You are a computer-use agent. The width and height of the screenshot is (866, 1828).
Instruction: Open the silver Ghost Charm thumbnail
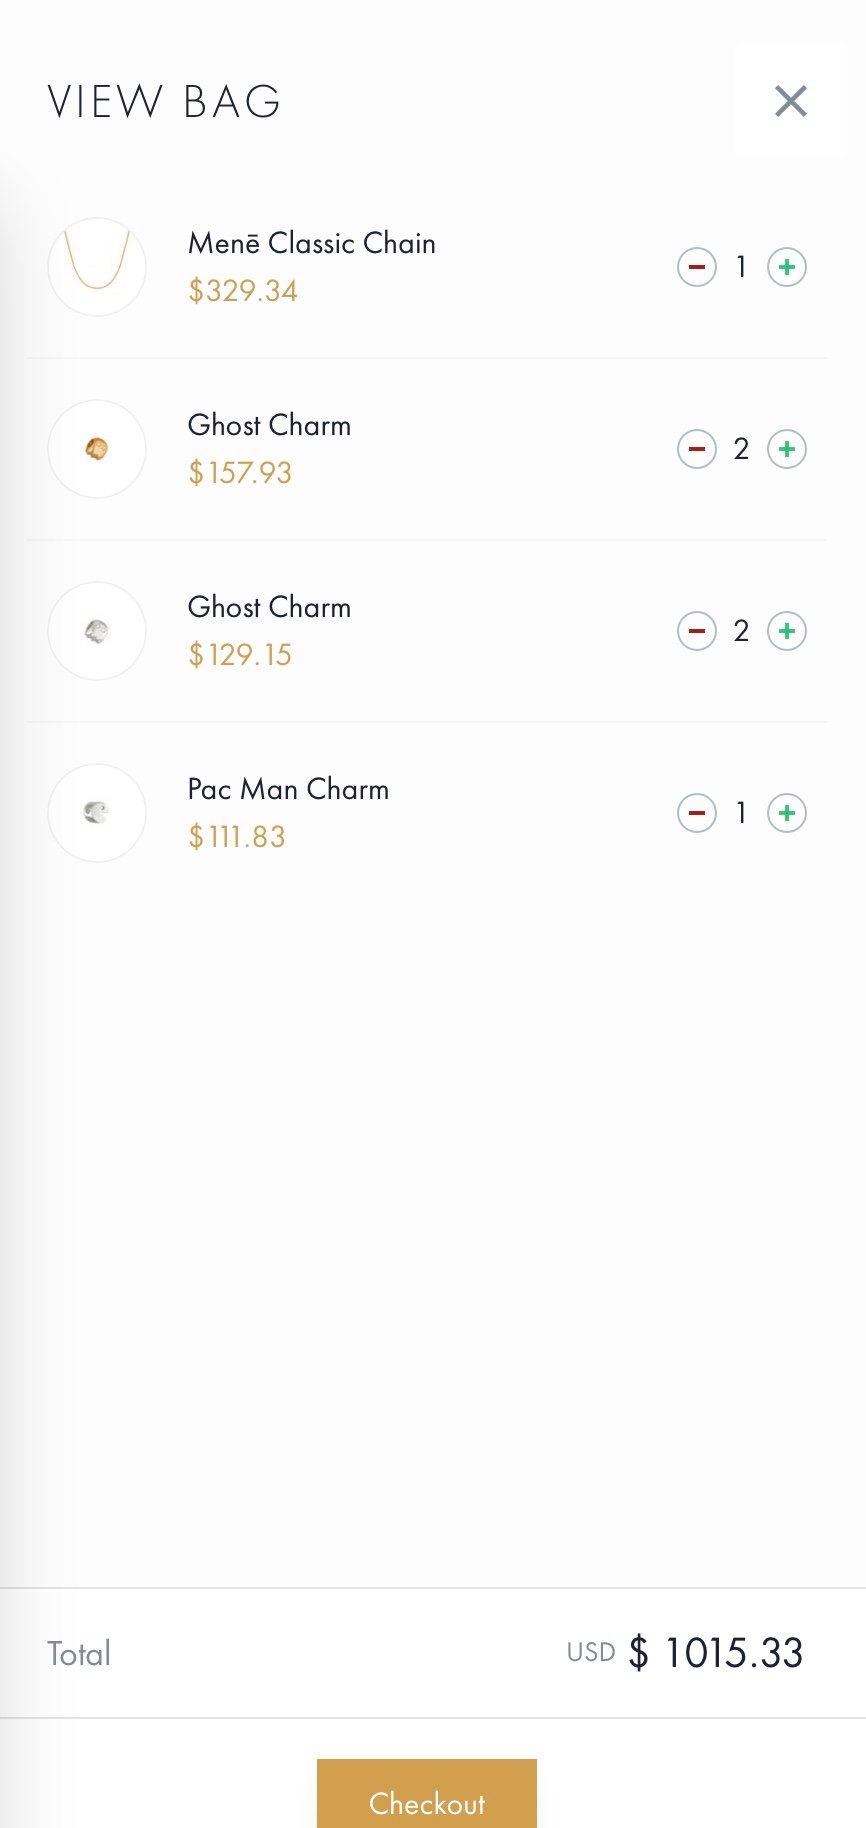pyautogui.click(x=97, y=631)
